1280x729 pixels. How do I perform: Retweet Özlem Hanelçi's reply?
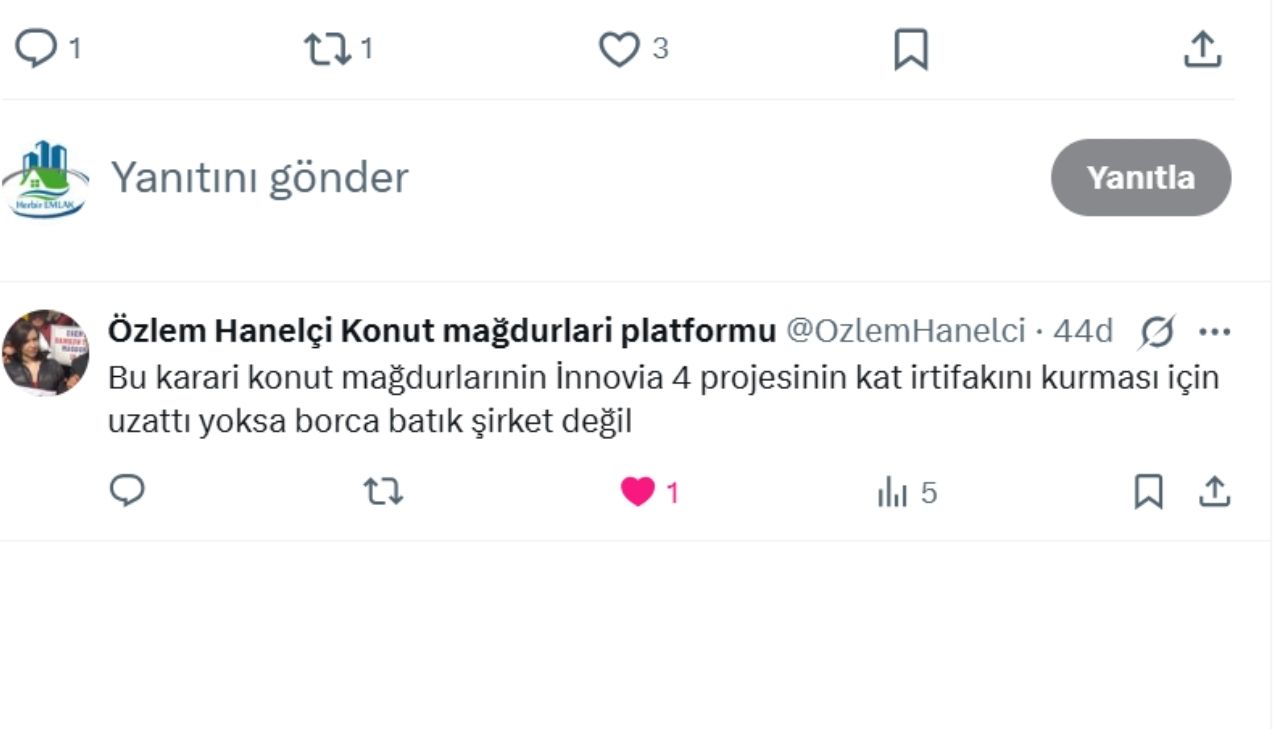tap(383, 491)
